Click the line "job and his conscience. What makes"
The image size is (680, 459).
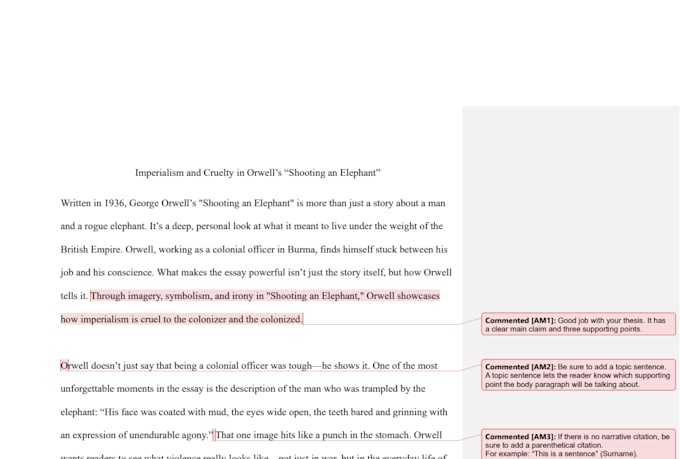coord(256,272)
